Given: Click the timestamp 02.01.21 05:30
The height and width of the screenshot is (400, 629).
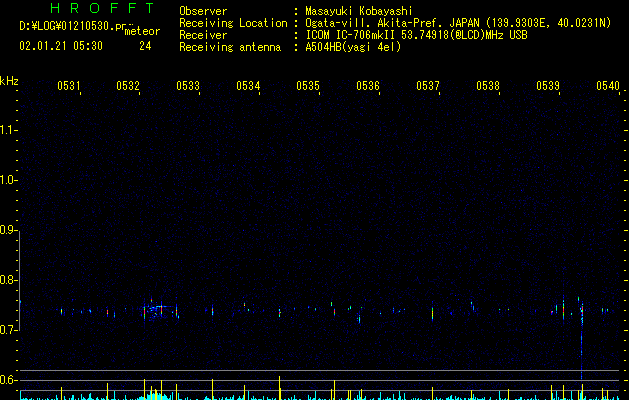Looking at the screenshot, I should tap(61, 46).
